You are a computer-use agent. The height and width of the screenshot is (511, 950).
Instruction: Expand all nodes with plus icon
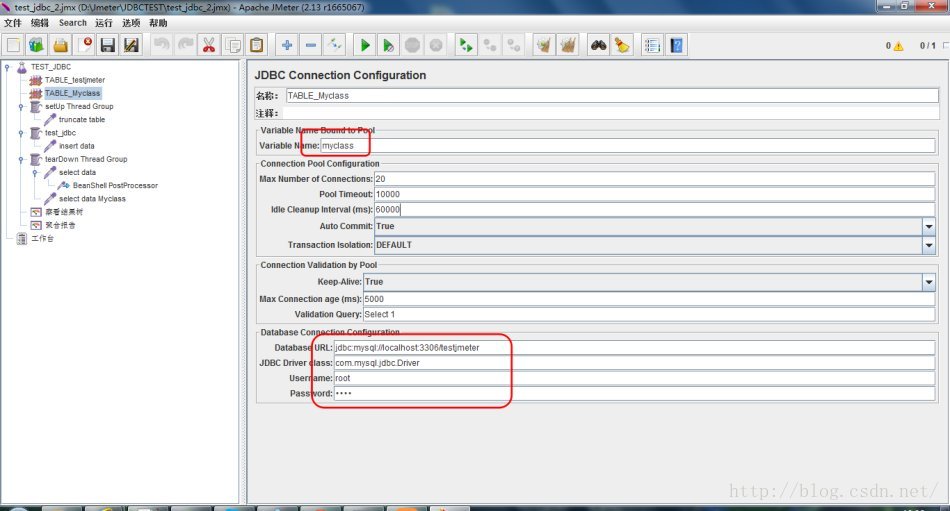(287, 45)
